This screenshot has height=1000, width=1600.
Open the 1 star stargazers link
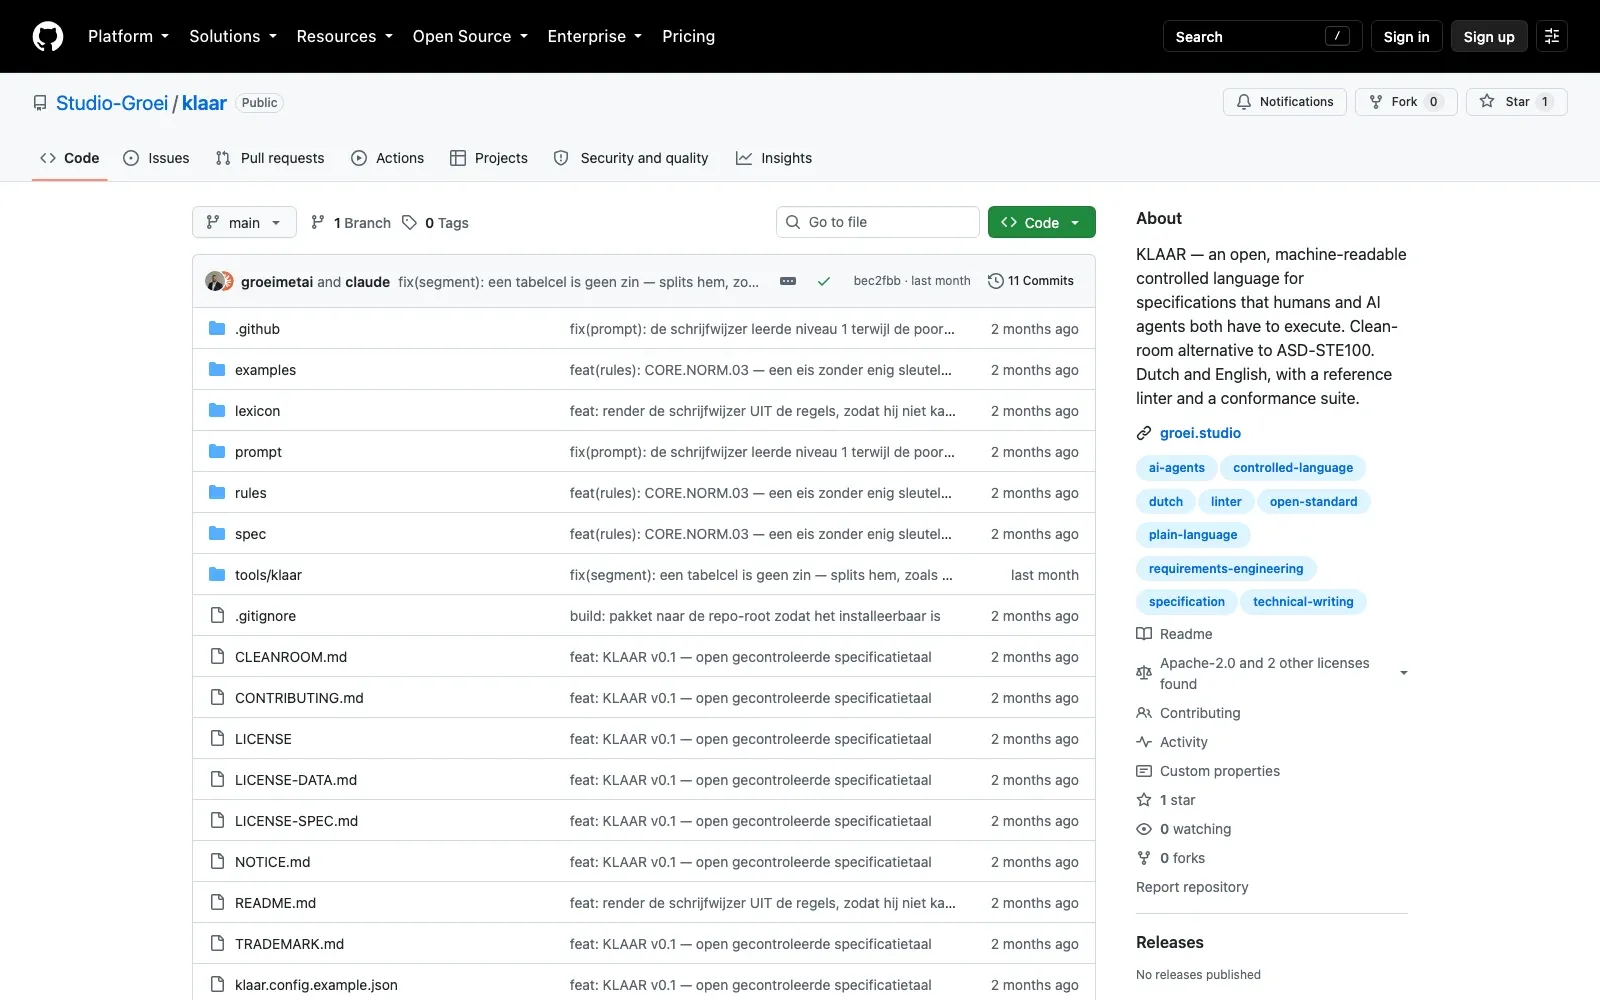click(x=1166, y=800)
